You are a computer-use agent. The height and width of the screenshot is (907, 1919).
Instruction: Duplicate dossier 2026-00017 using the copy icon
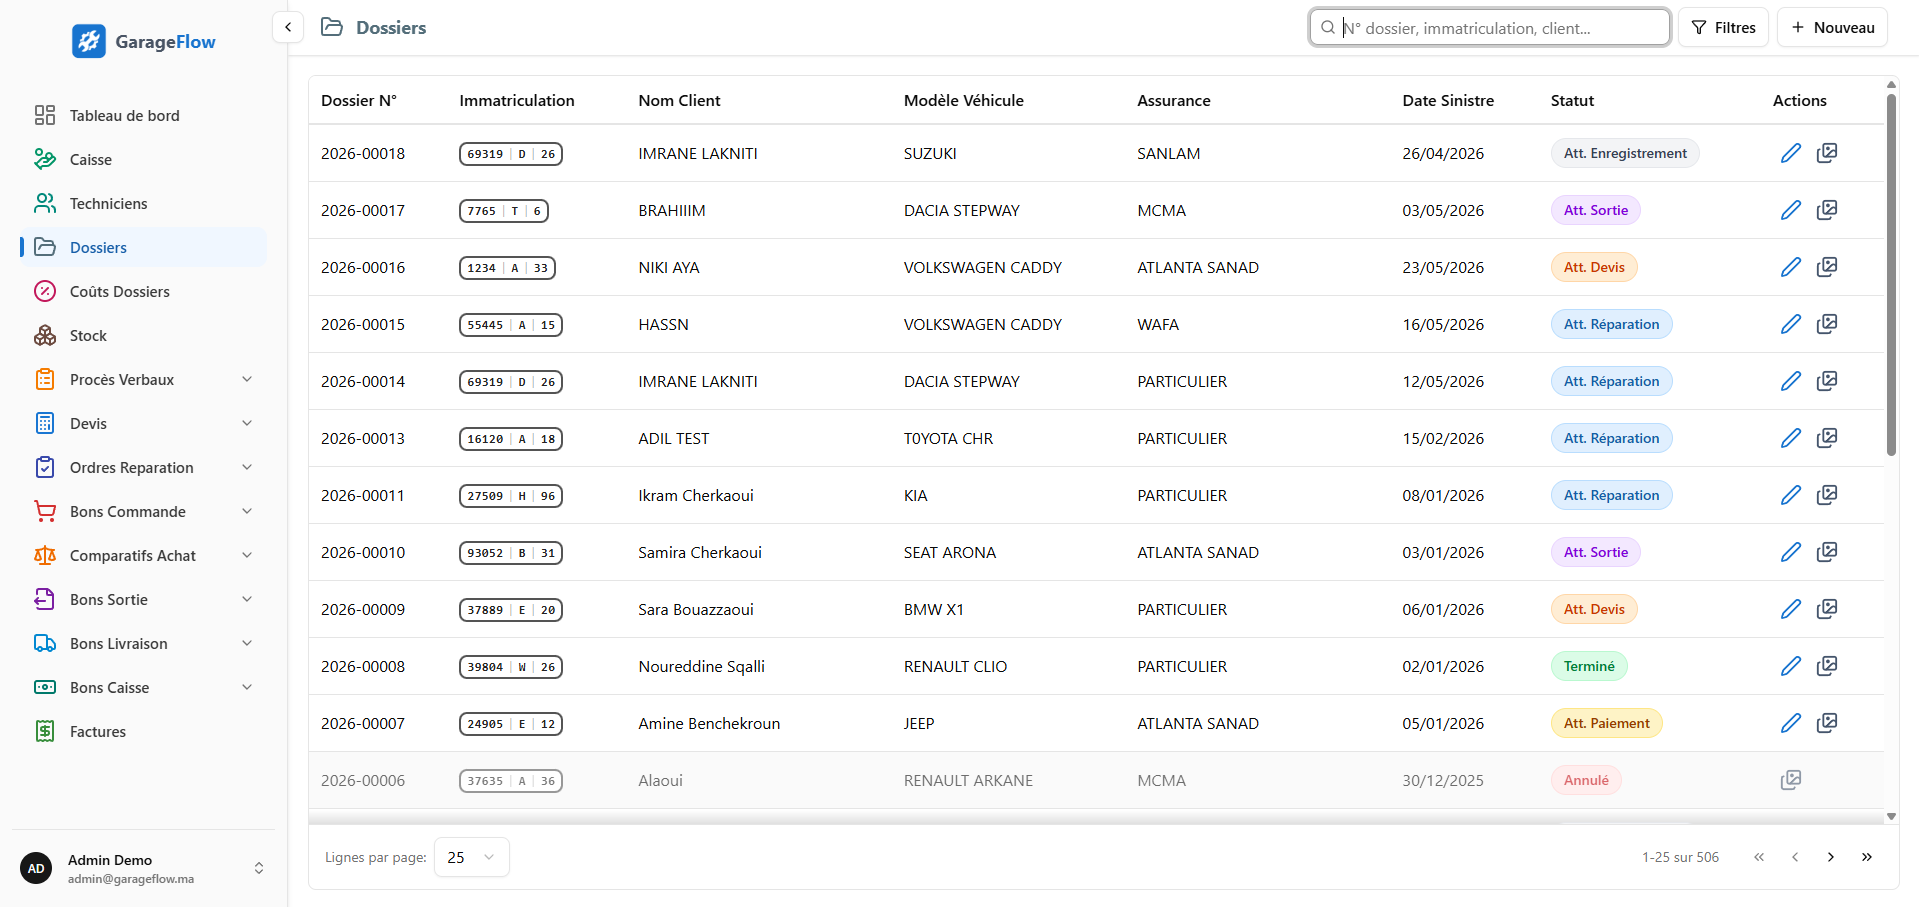click(1827, 210)
